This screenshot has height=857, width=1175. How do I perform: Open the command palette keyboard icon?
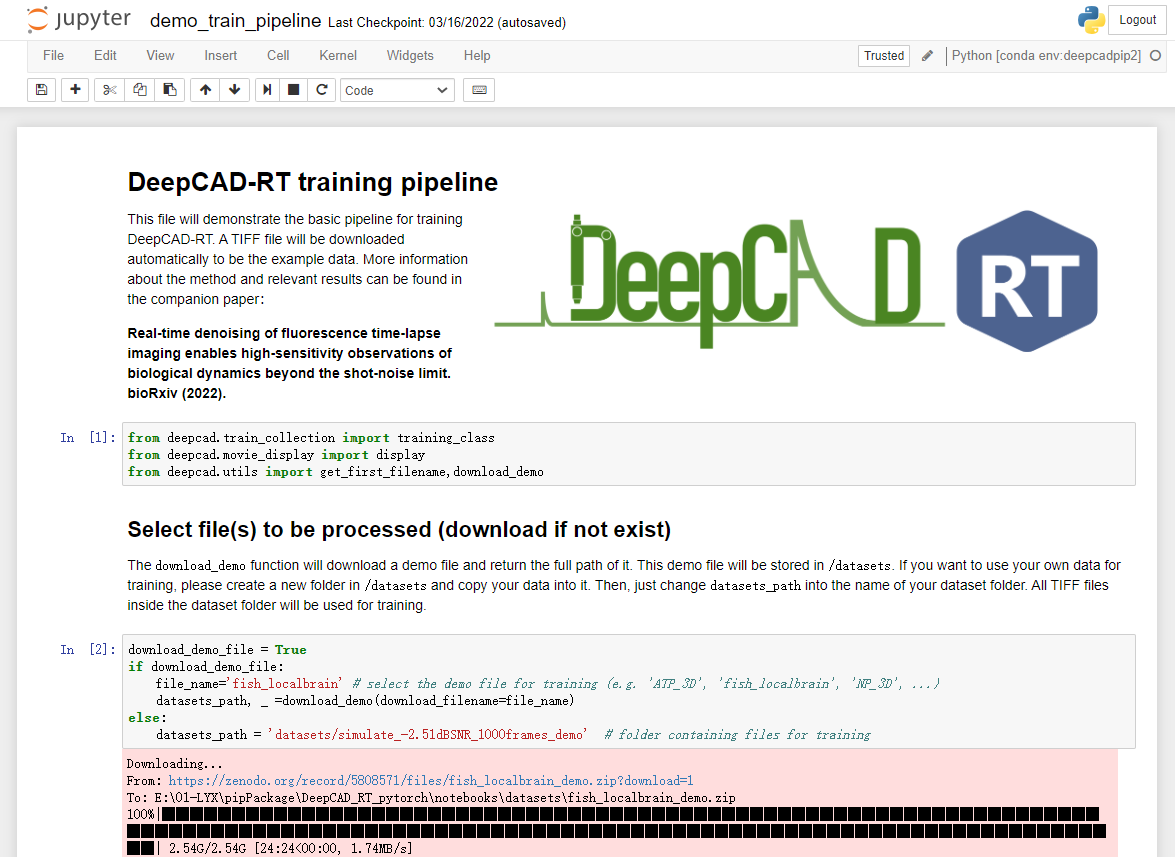[x=479, y=90]
